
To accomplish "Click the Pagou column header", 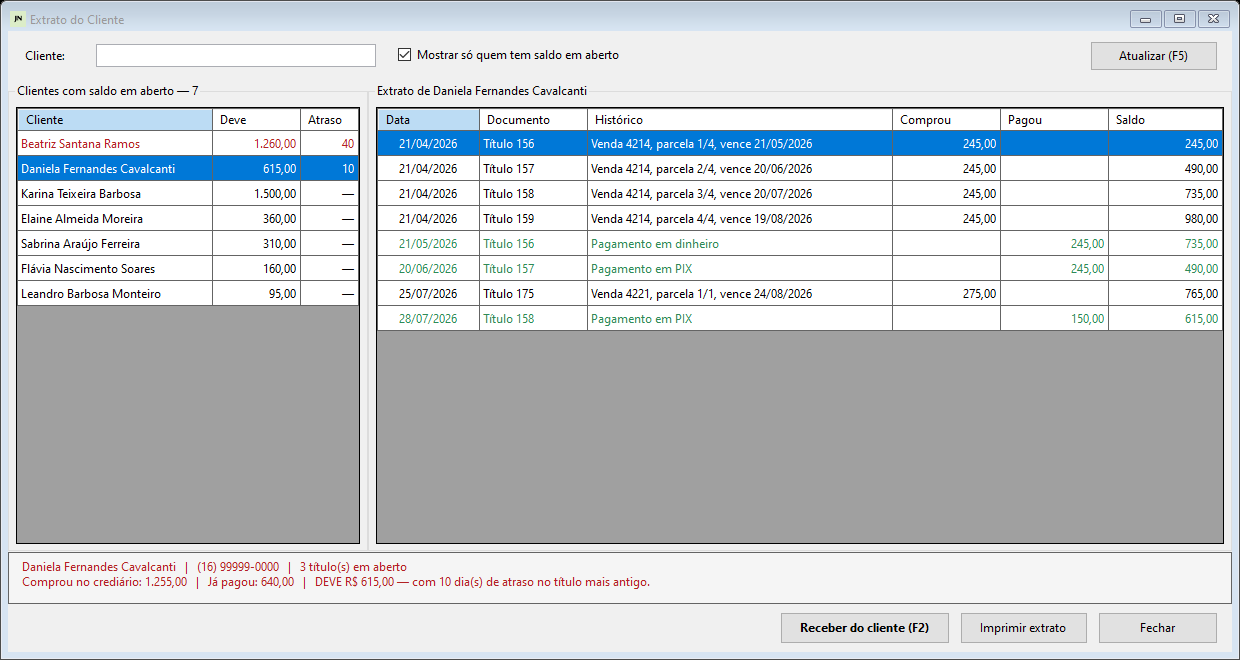I will [x=1054, y=120].
